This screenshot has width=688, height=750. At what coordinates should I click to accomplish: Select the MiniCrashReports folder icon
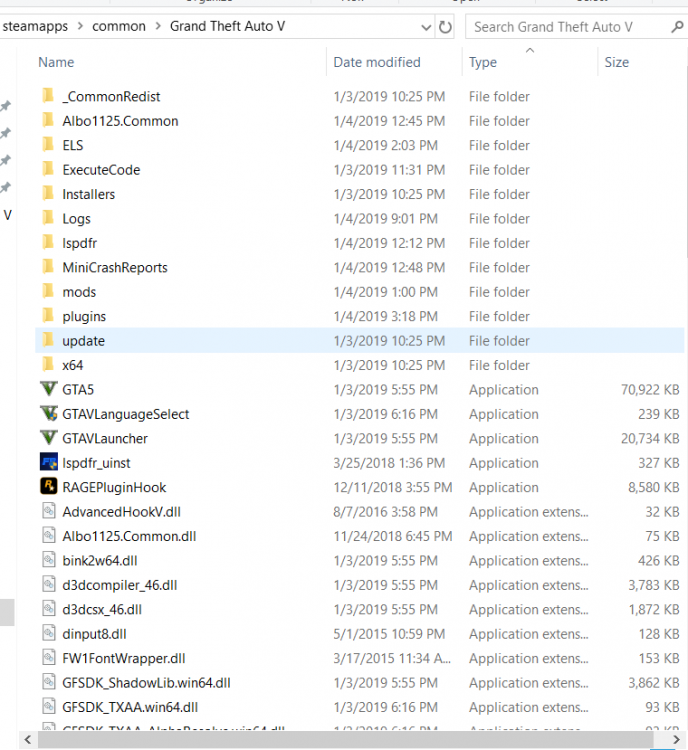[x=48, y=267]
